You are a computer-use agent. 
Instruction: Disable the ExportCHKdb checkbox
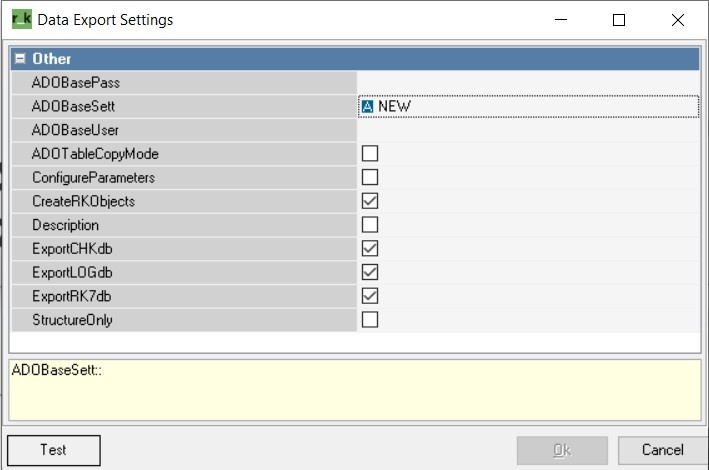coord(370,249)
